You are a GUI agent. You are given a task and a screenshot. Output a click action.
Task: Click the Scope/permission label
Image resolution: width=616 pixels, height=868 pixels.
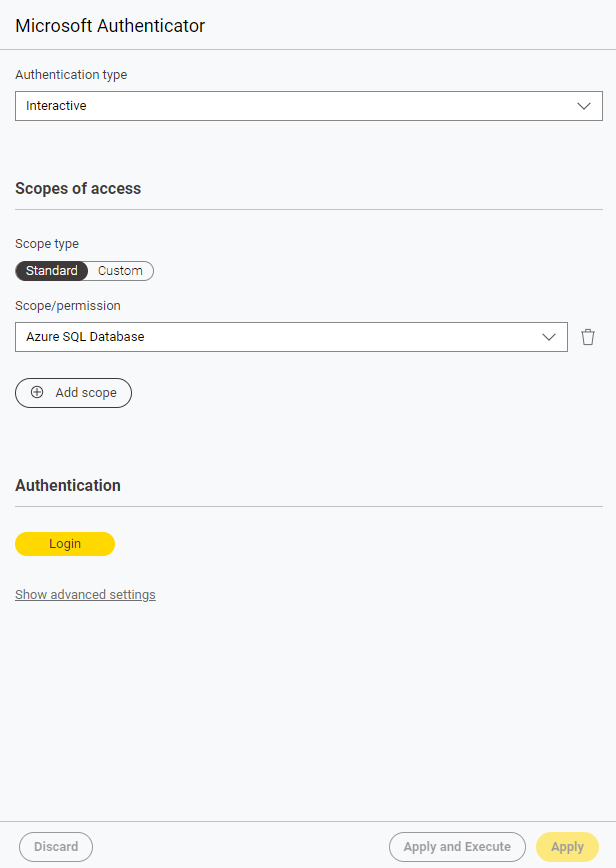(x=68, y=306)
